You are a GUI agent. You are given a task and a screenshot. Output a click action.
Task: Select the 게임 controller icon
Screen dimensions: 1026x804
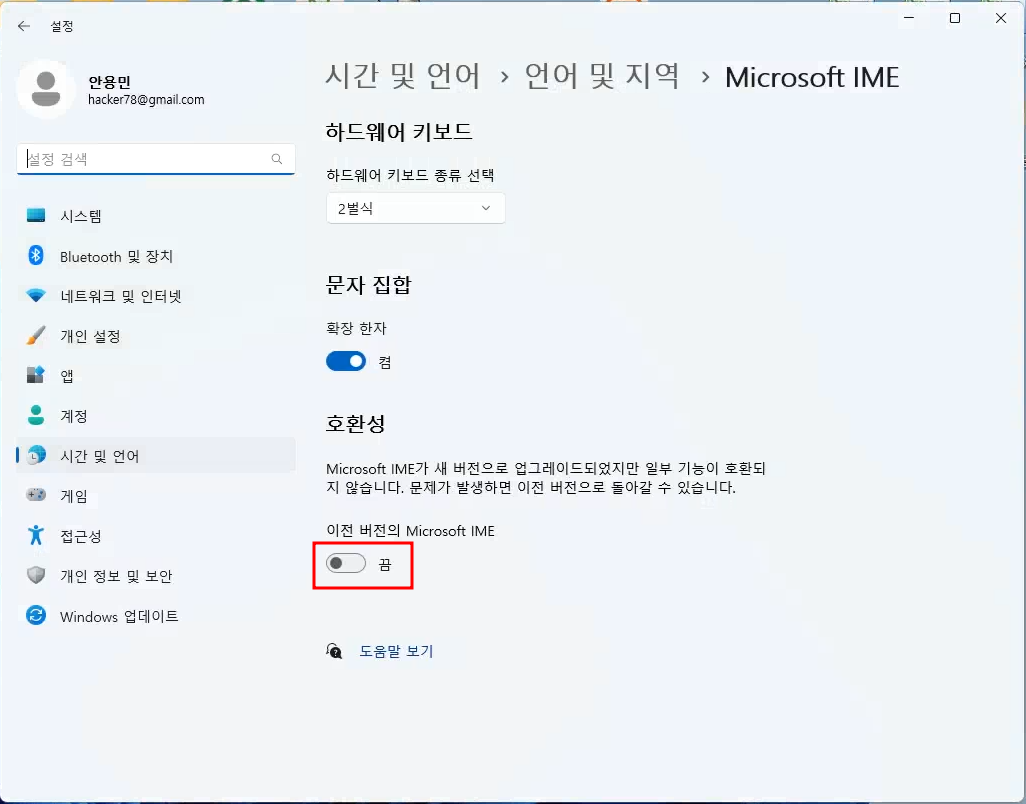pos(36,495)
